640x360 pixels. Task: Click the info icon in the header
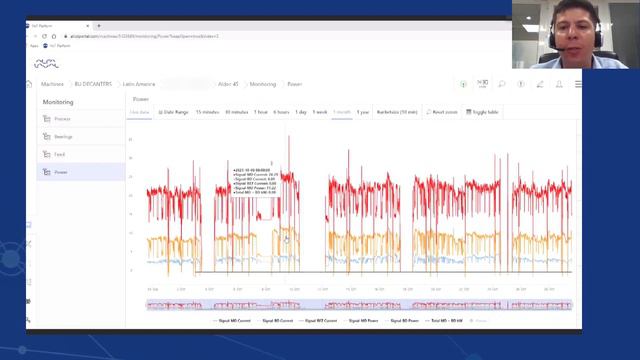(x=521, y=84)
